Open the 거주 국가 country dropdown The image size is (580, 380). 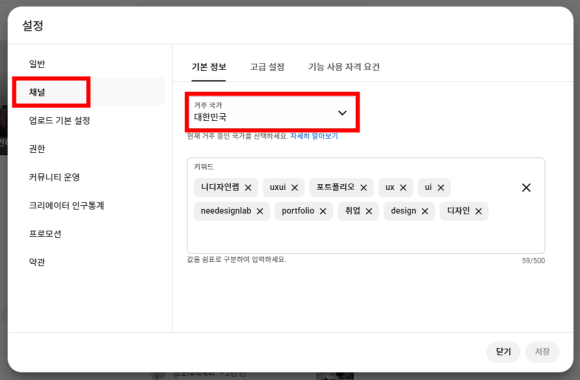tap(272, 112)
